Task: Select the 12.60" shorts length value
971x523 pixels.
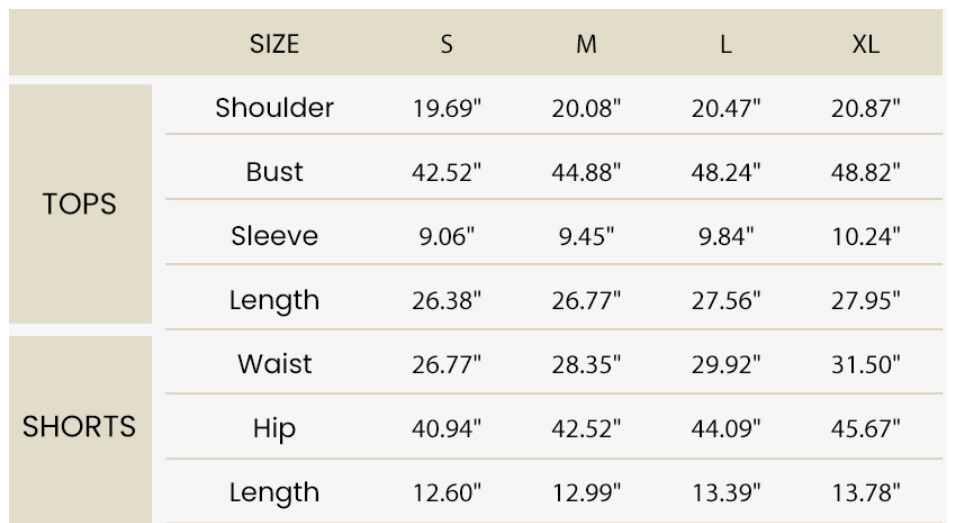Action: click(446, 493)
